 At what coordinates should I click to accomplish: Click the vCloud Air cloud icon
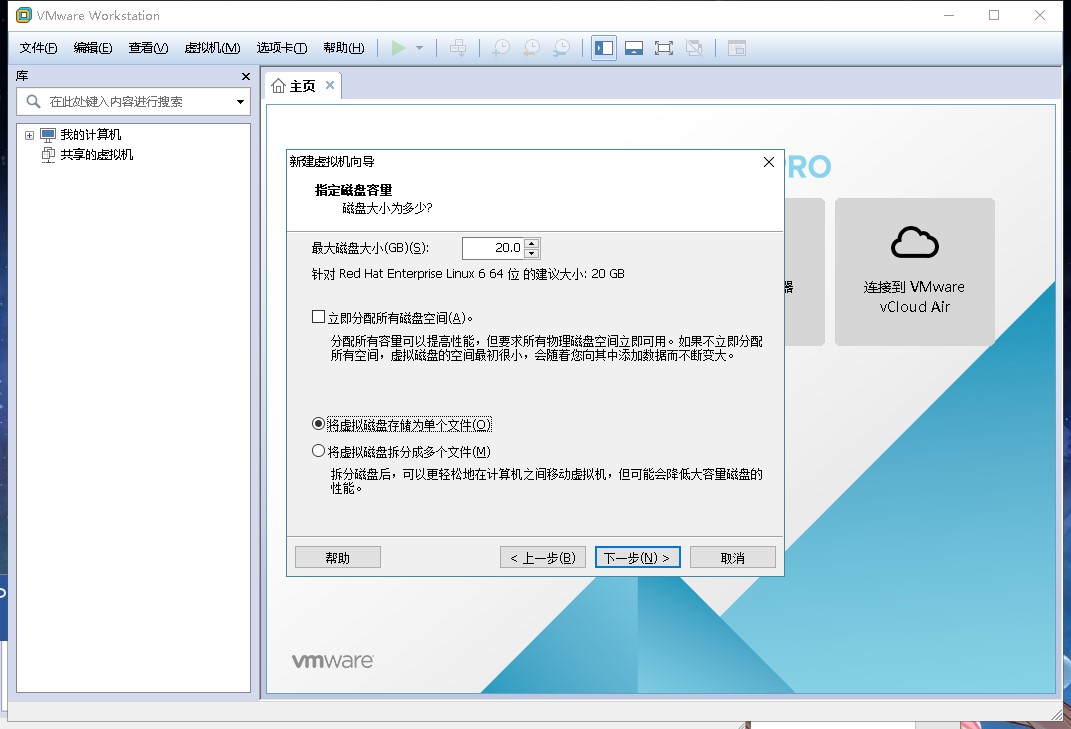(x=915, y=243)
